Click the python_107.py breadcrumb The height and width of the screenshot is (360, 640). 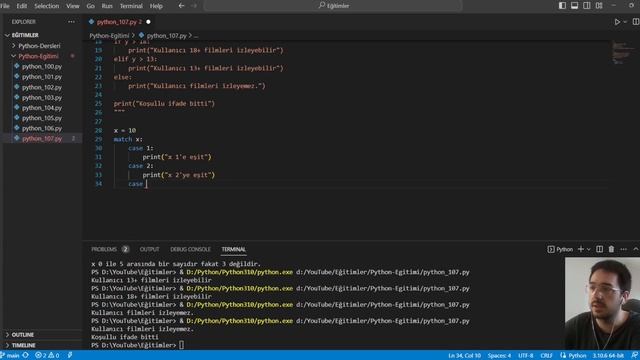(x=166, y=36)
